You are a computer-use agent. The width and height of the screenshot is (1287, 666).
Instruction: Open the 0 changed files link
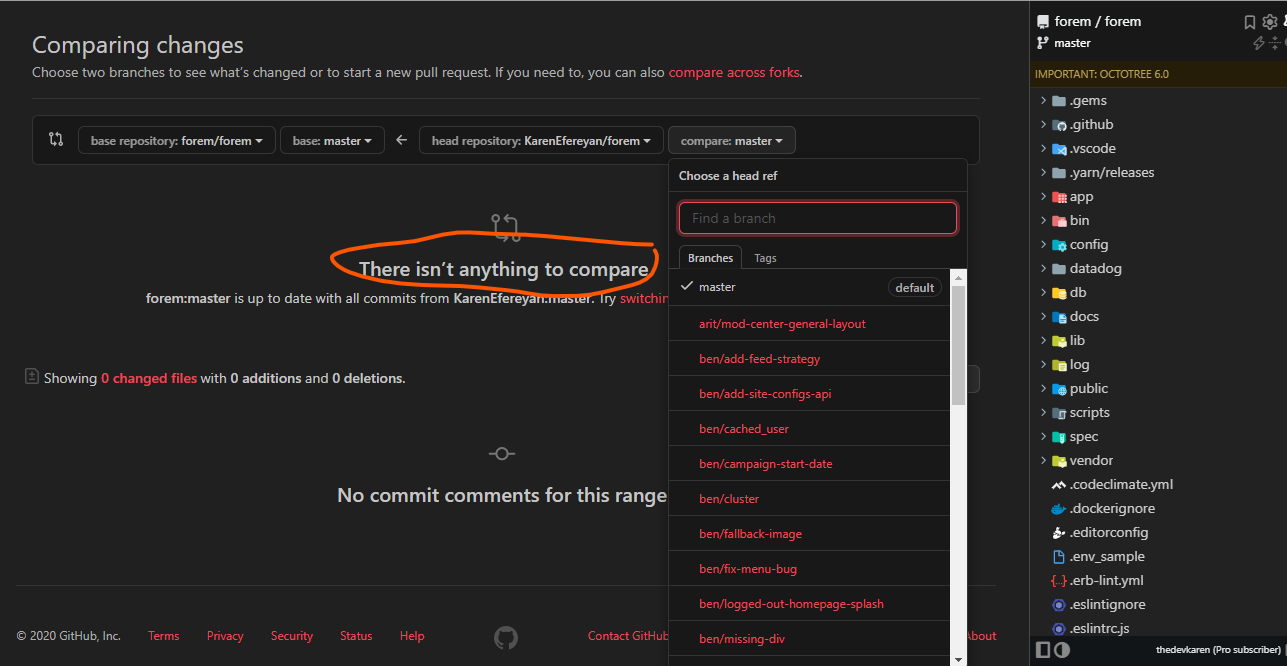coord(149,378)
